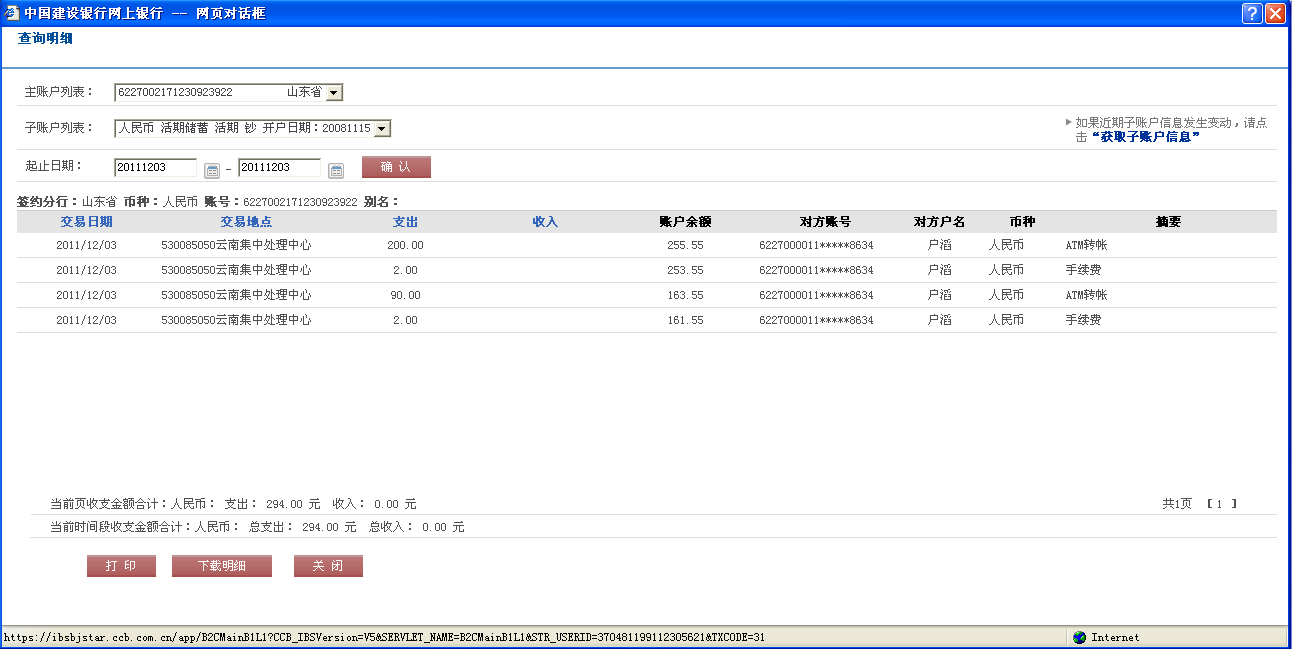
Task: Click the dialog icon in title bar
Action: (x=11, y=13)
